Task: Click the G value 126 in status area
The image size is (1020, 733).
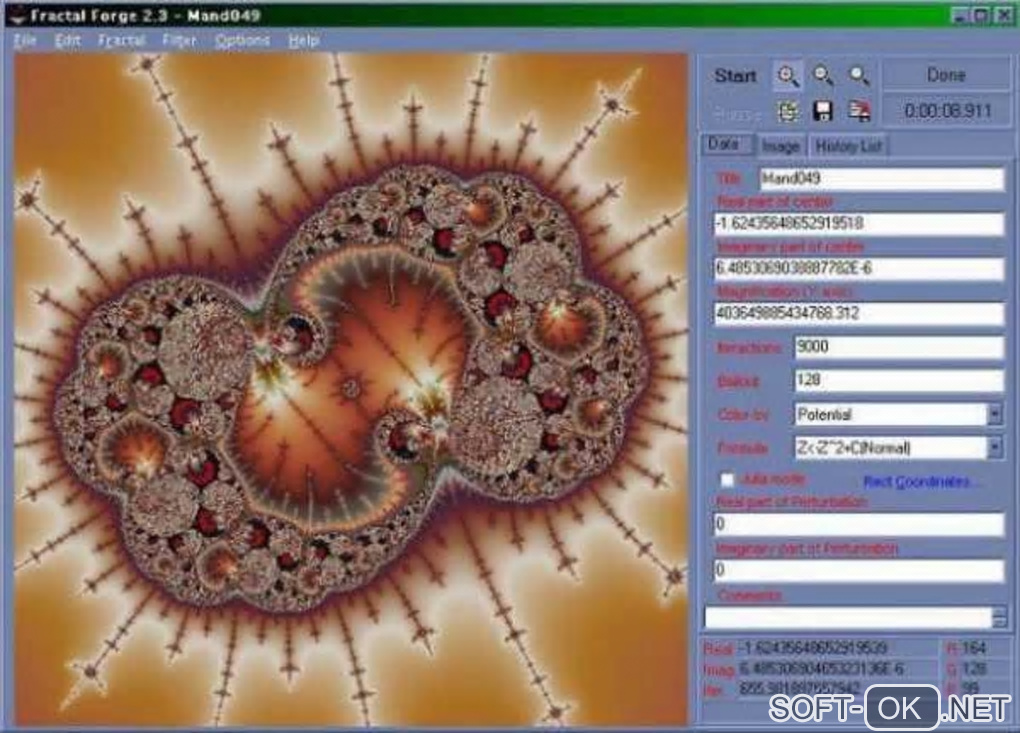Action: tap(973, 668)
